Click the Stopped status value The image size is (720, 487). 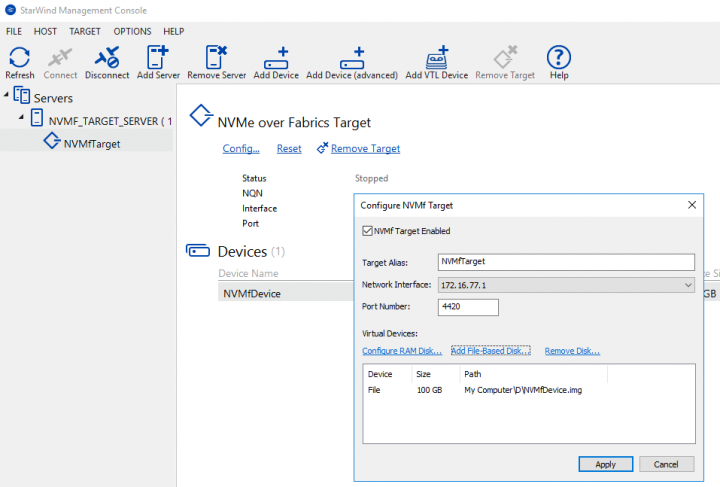pyautogui.click(x=371, y=178)
